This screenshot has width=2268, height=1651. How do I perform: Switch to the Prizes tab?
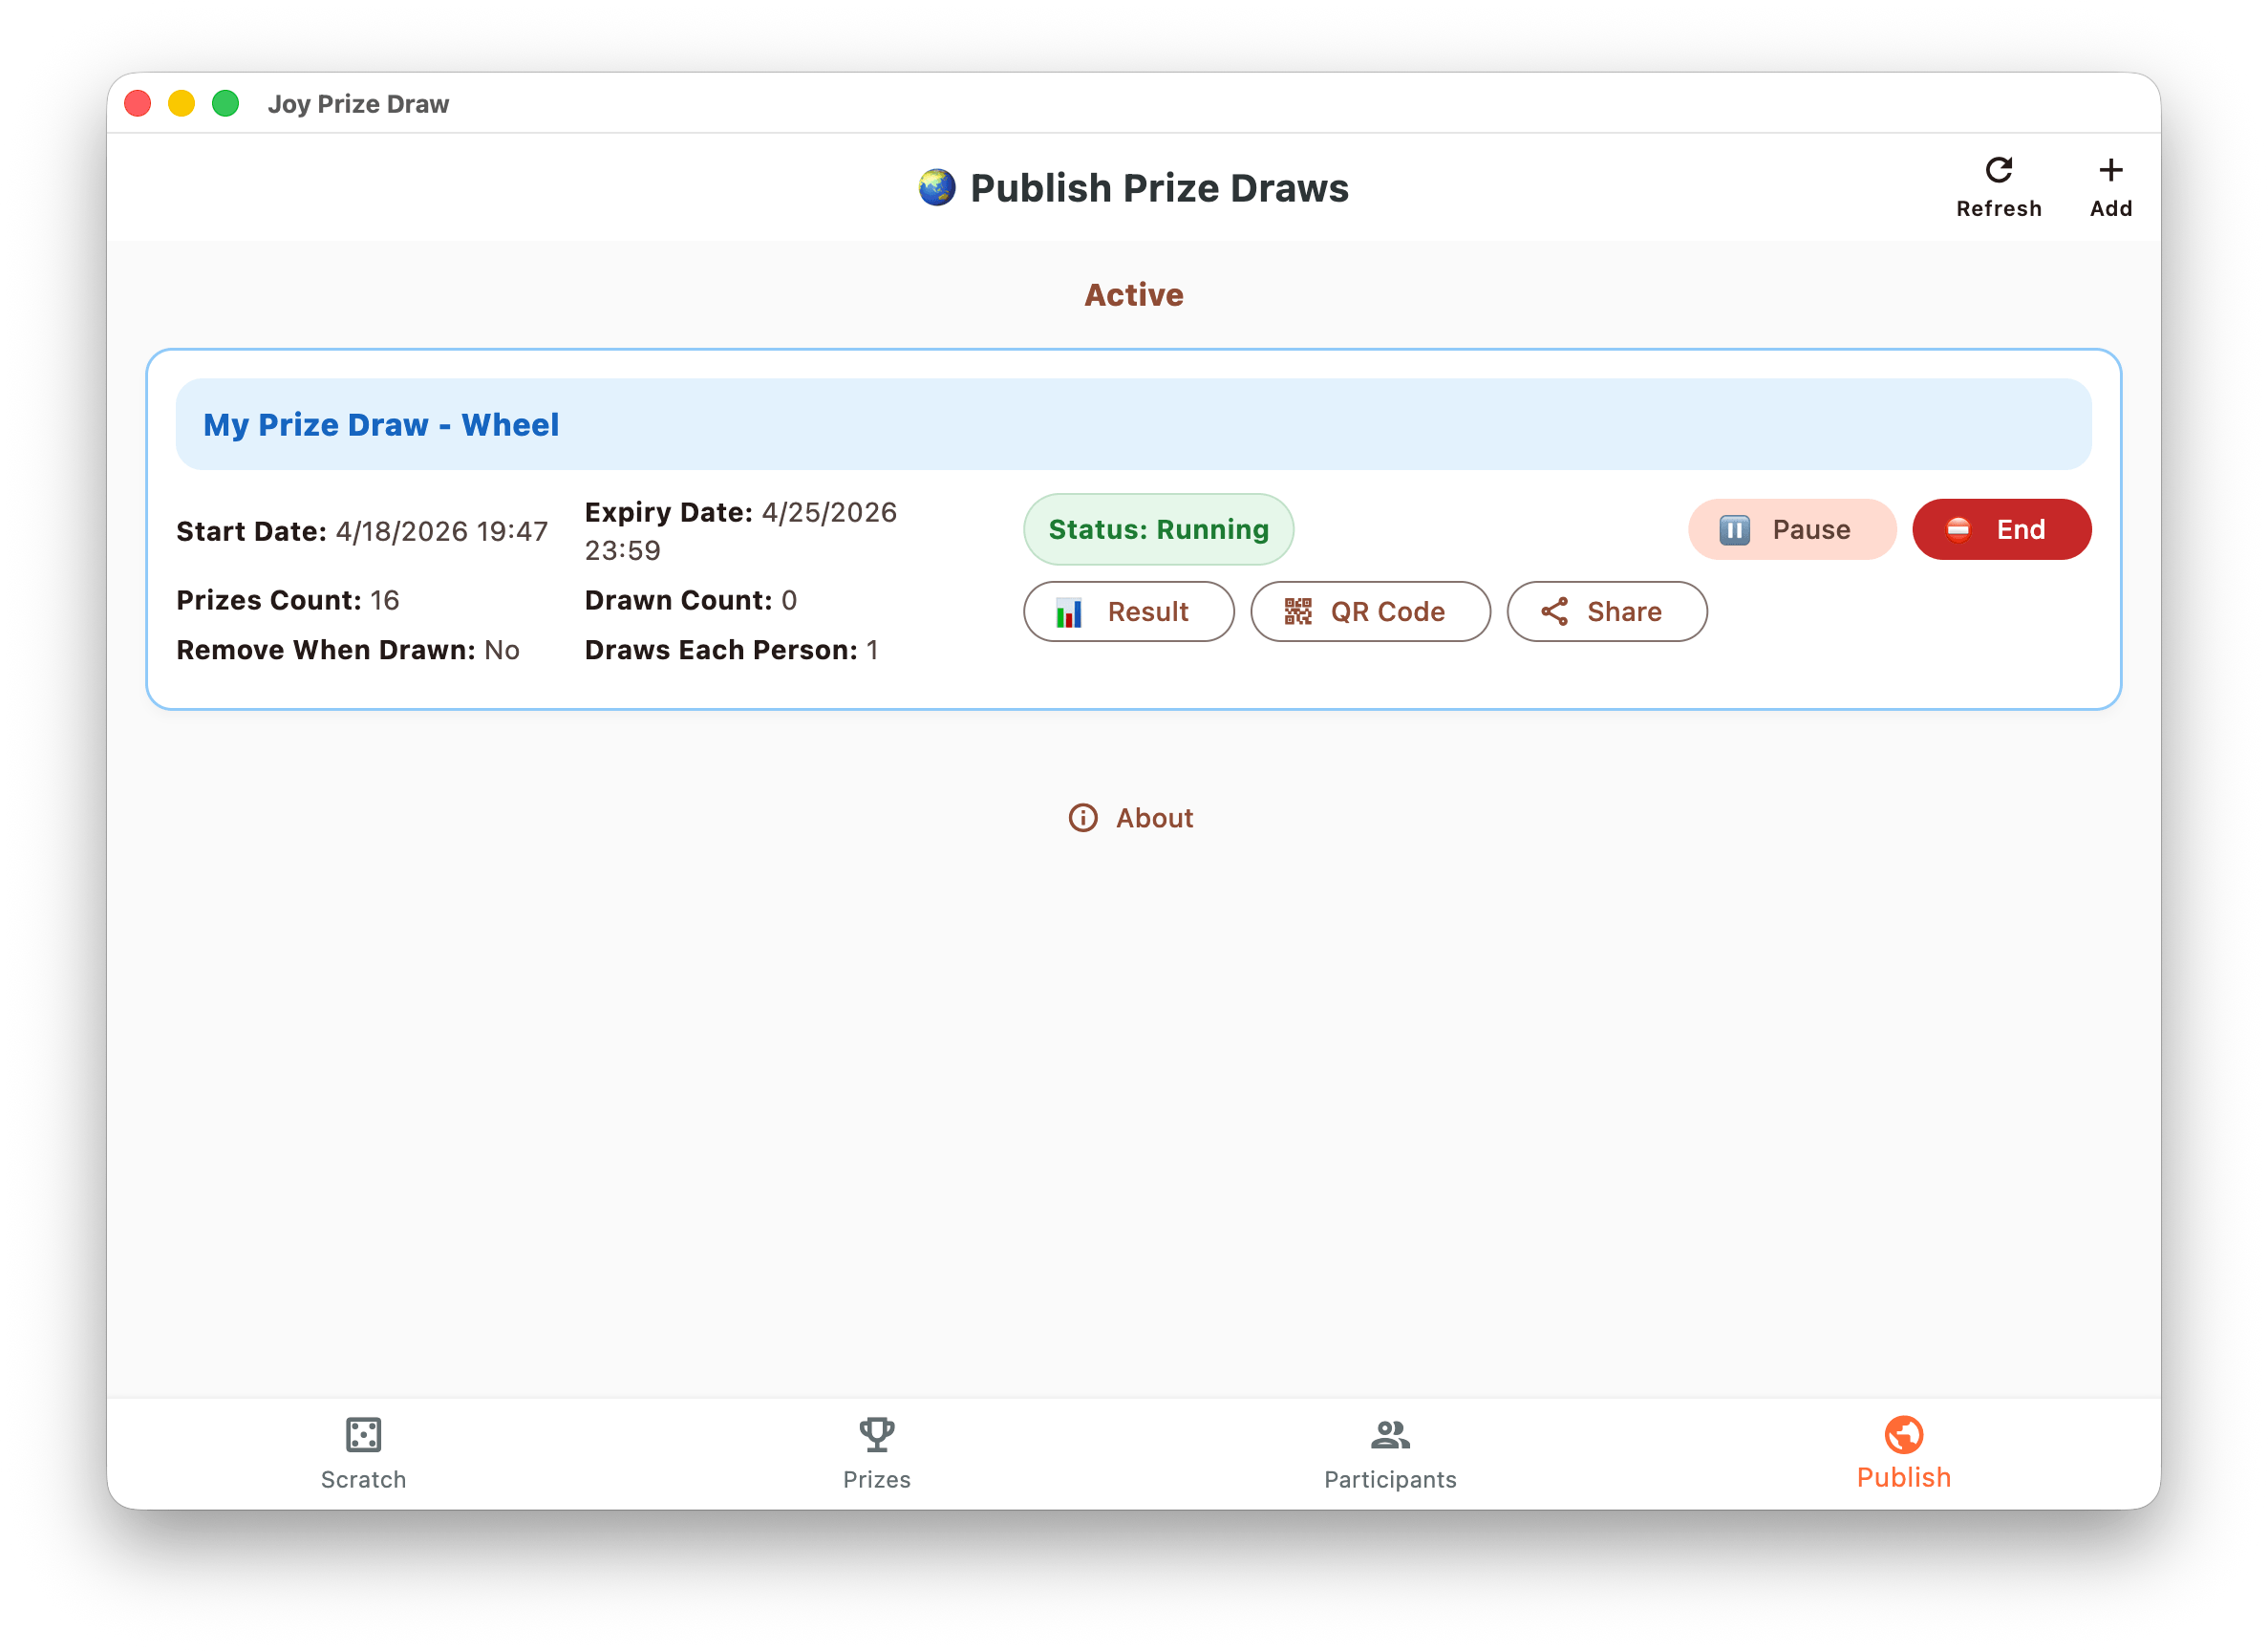click(876, 1453)
